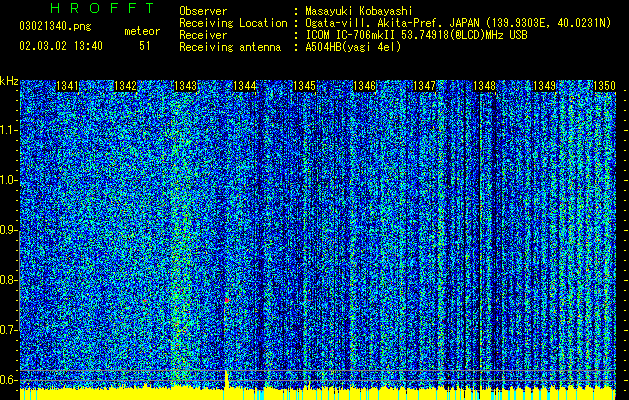This screenshot has width=629, height=400.
Task: Click the 0.9 kHz axis label
Action: point(9,230)
